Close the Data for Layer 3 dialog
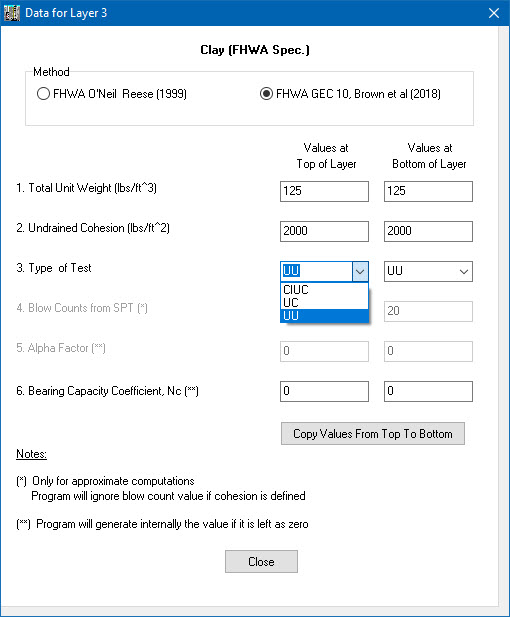 coord(493,13)
